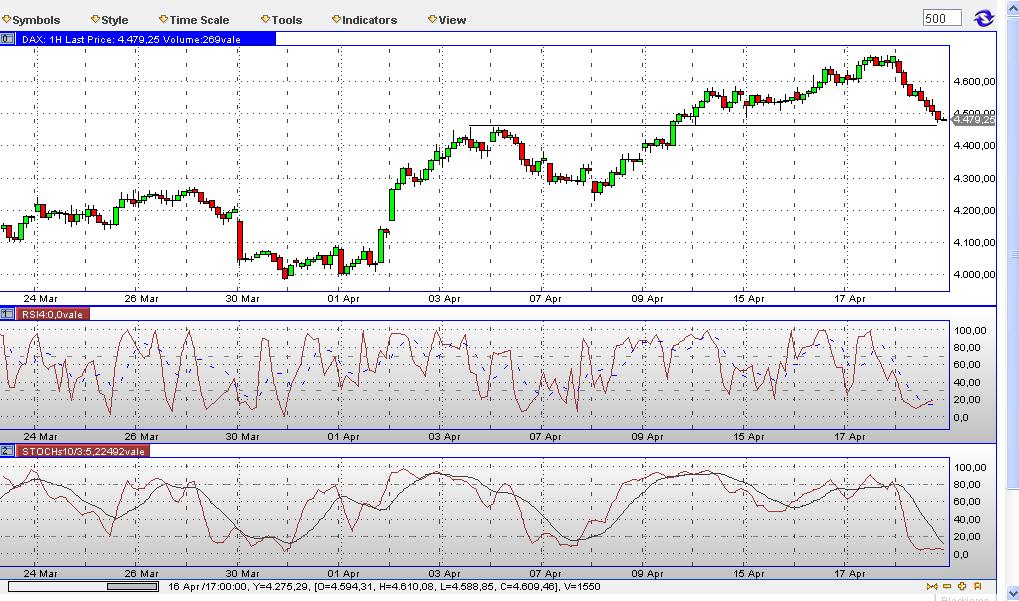Image resolution: width=1019 pixels, height=601 pixels.
Task: Click the status bar OHLC readout for 16 Apr
Action: (384, 587)
